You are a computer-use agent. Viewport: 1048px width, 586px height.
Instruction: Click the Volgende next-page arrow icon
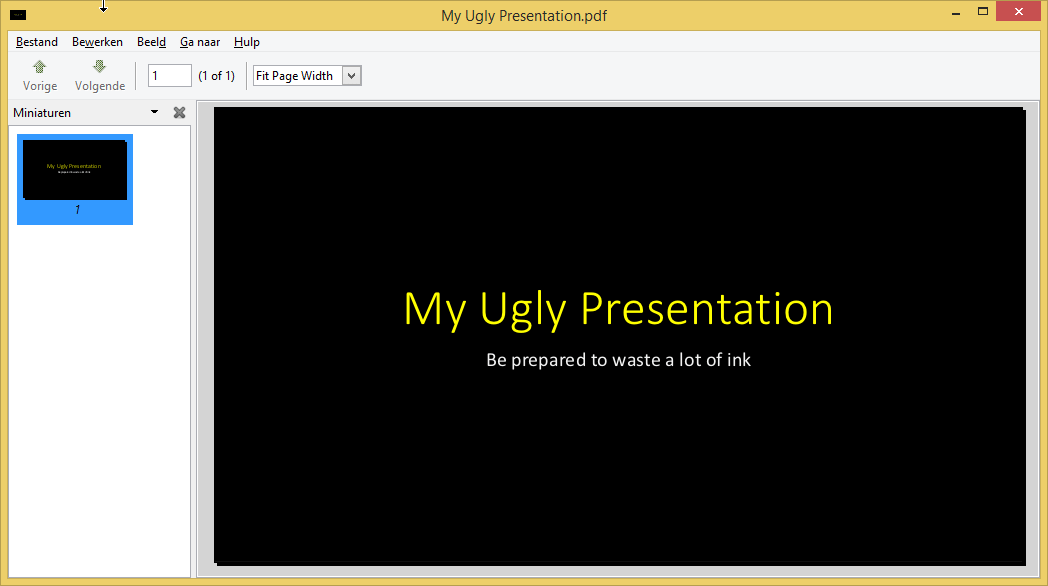click(98, 66)
